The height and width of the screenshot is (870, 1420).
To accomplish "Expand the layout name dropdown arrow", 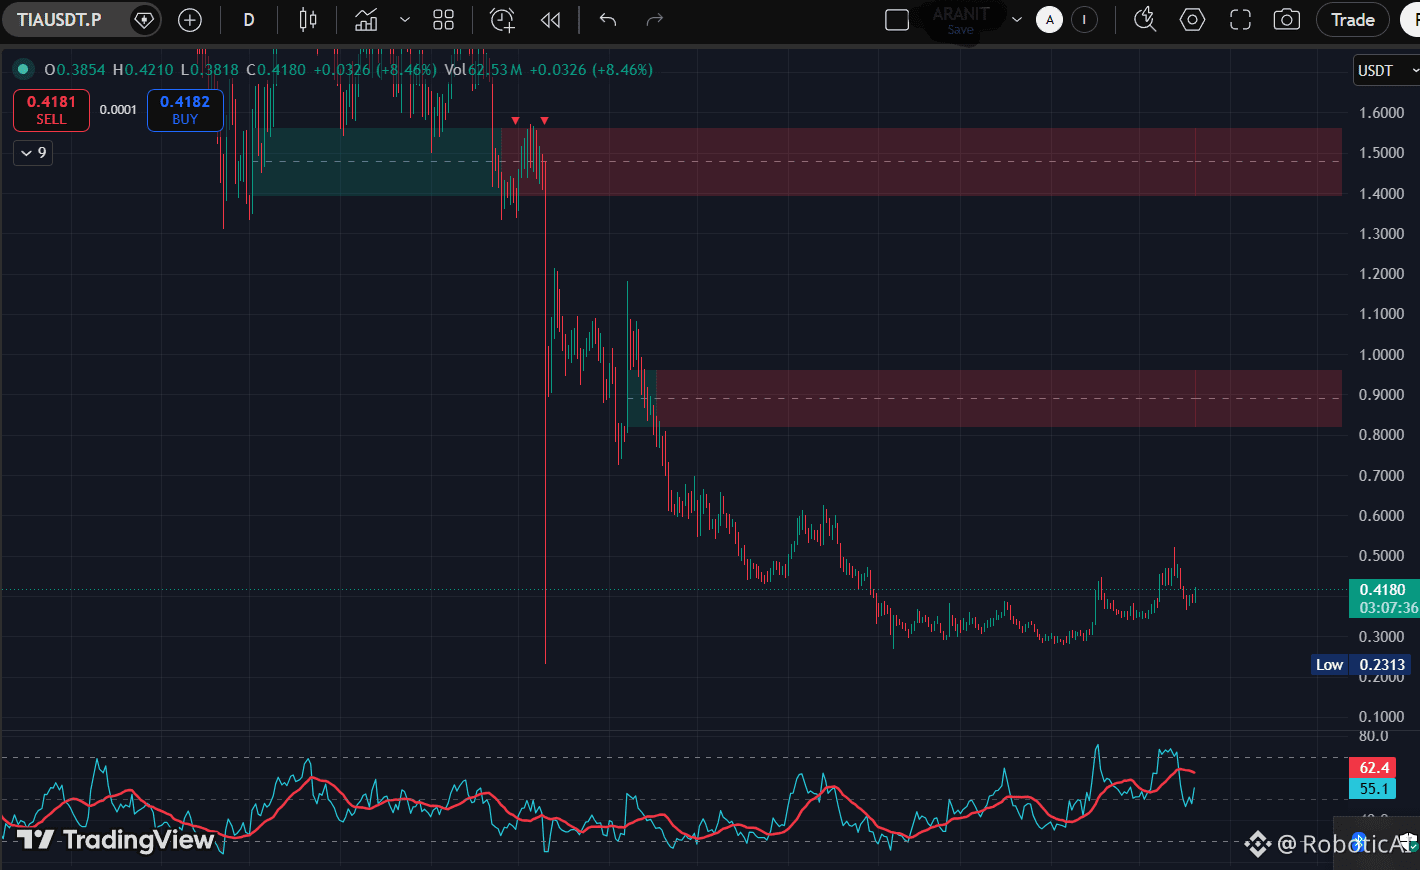I will pos(1017,20).
